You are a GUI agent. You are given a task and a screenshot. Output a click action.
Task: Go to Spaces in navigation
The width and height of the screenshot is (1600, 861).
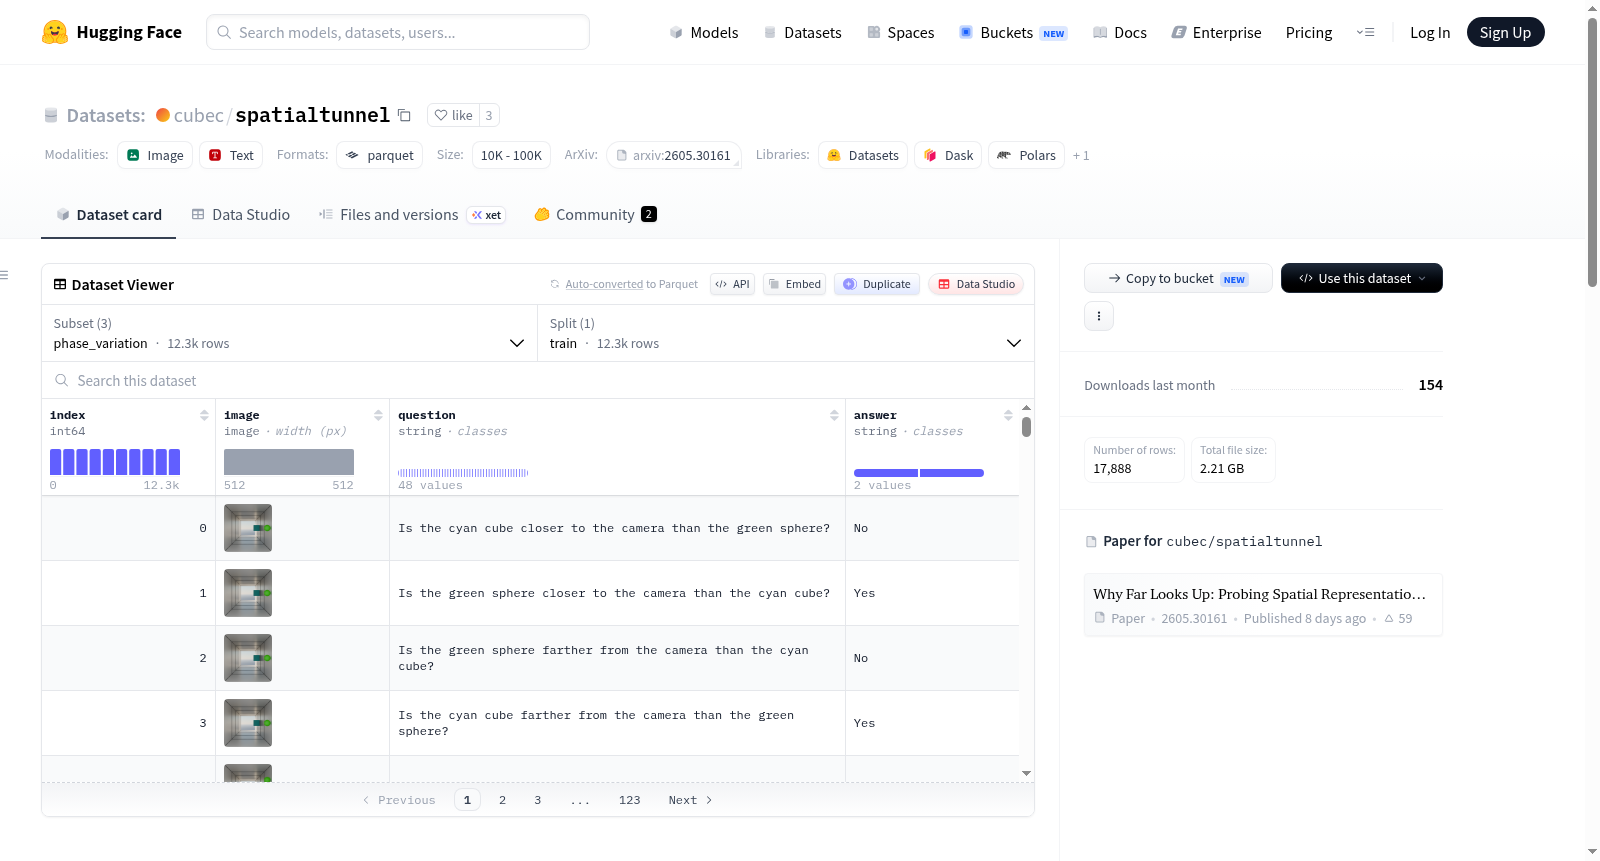click(901, 32)
